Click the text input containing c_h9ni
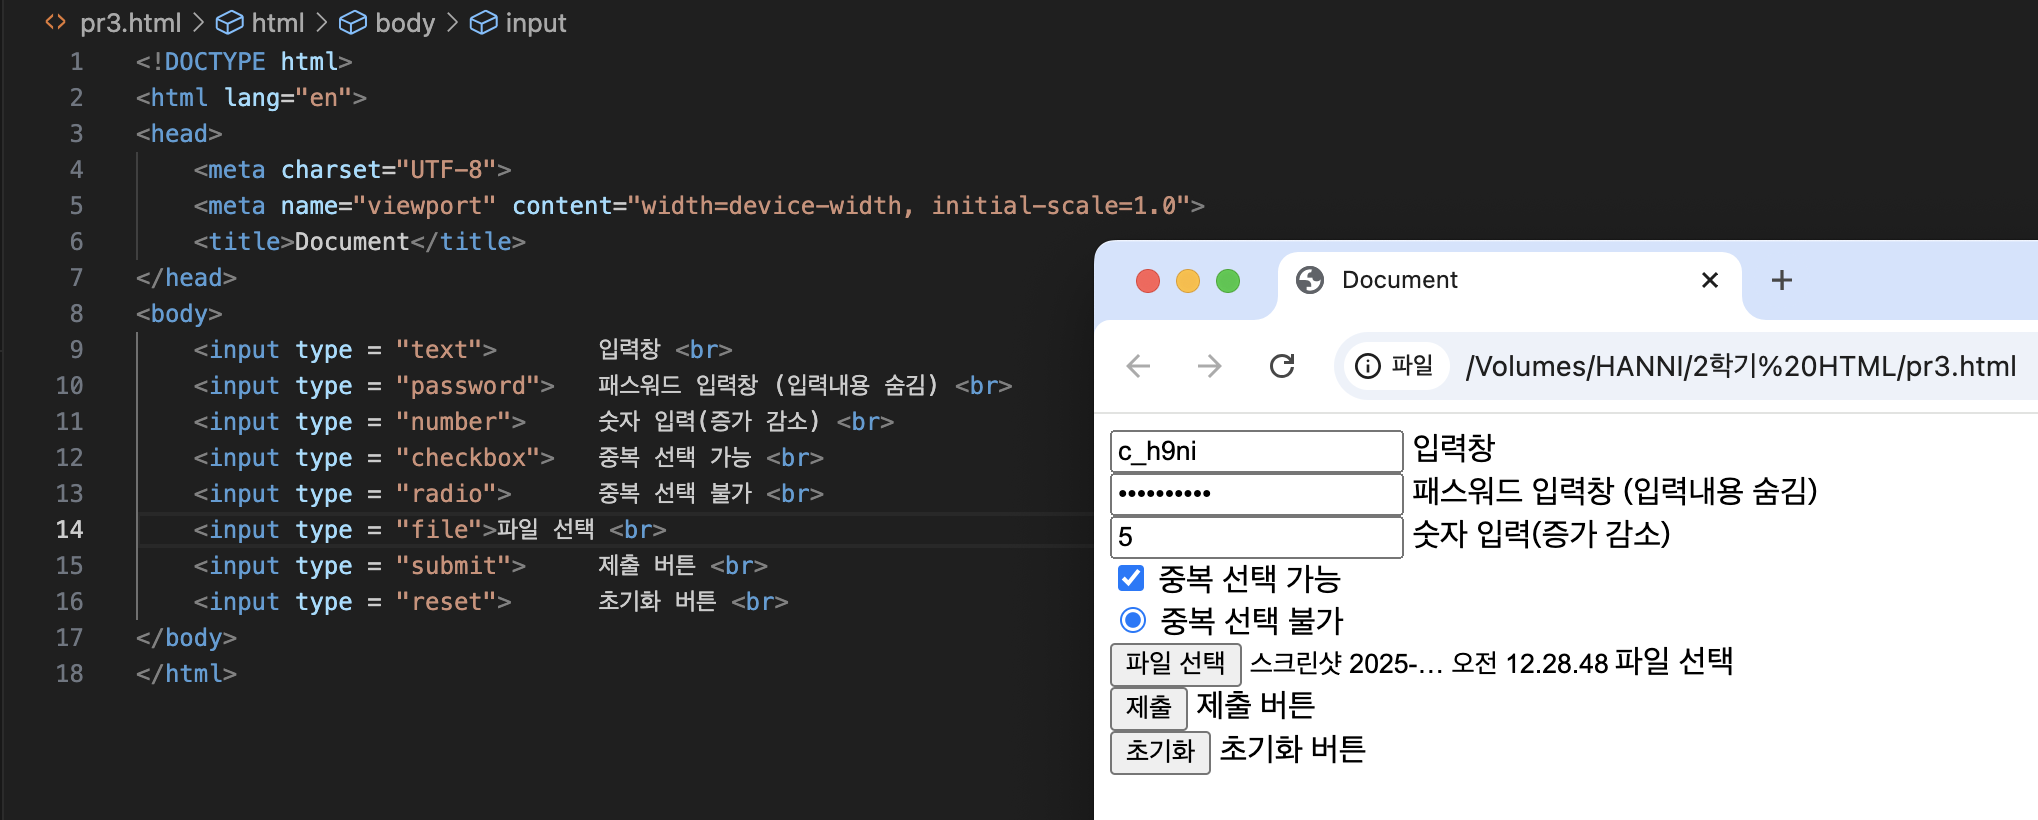Screen dimensions: 2038x820 pos(1256,451)
